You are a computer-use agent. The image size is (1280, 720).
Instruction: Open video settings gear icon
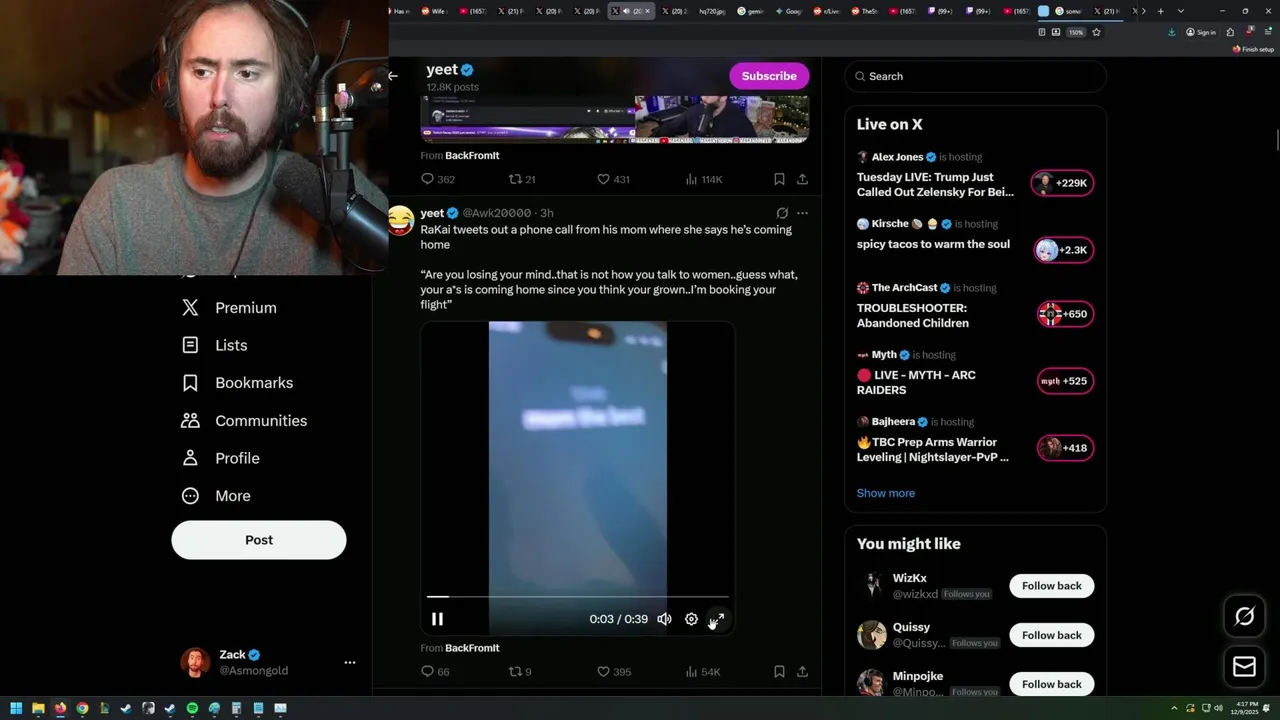point(691,619)
